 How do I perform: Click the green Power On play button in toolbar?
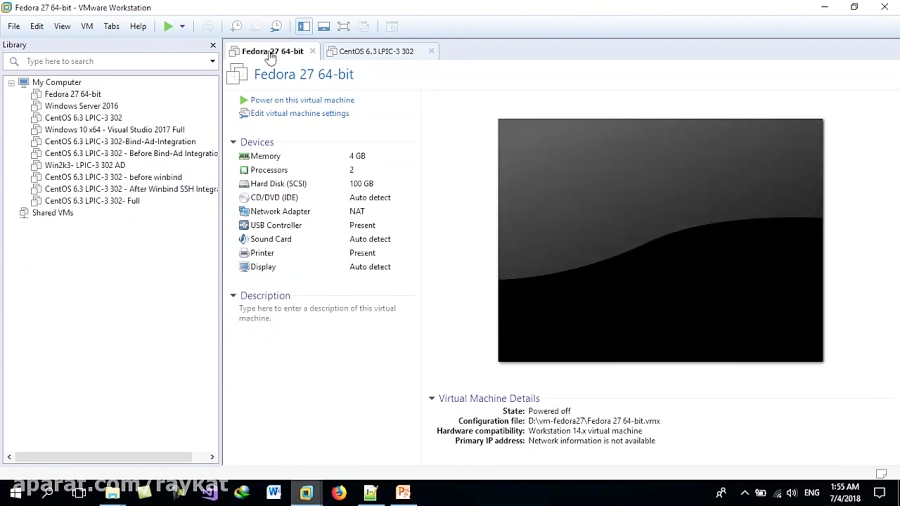pyautogui.click(x=168, y=26)
